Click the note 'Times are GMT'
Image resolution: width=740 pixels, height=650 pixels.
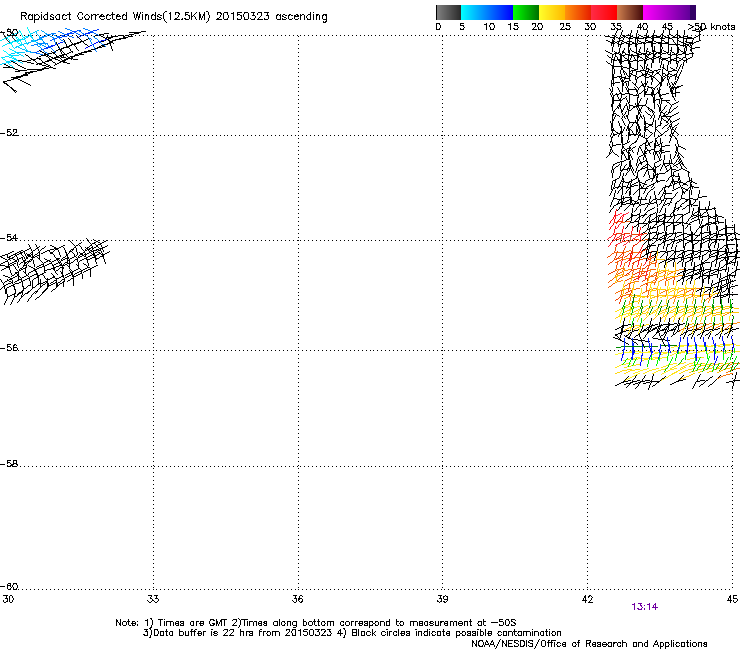(x=193, y=623)
